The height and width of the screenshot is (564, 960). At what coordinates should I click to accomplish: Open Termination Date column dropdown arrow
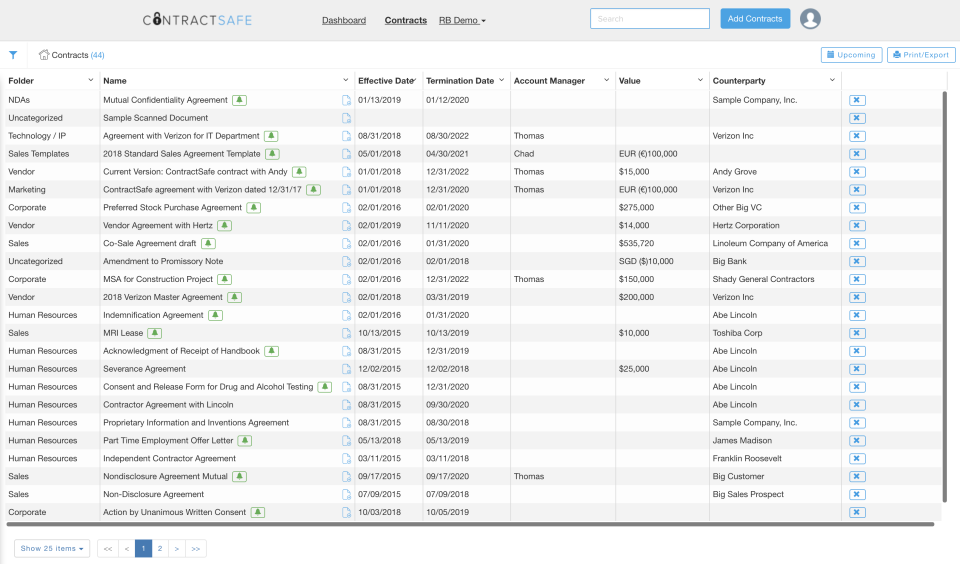pos(501,80)
